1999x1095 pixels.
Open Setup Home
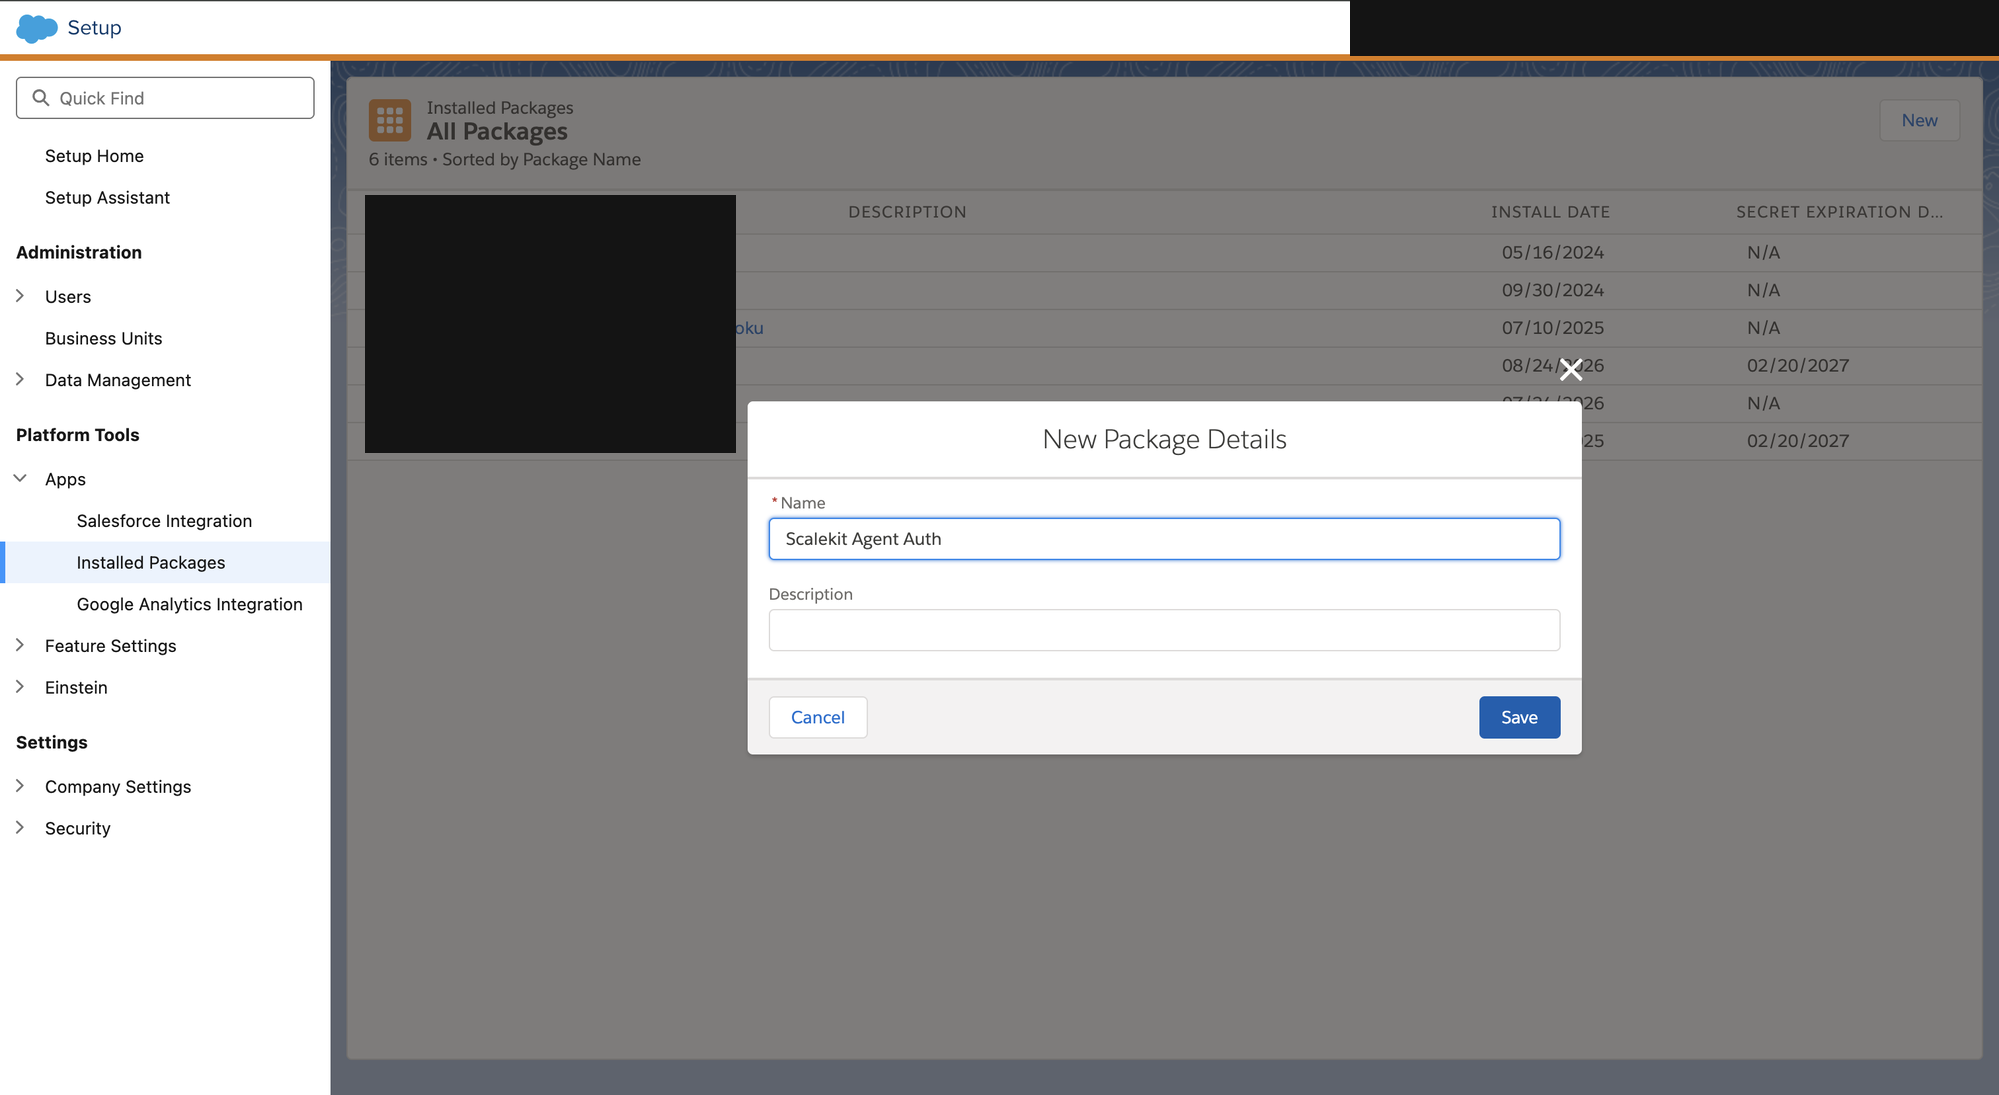point(94,156)
